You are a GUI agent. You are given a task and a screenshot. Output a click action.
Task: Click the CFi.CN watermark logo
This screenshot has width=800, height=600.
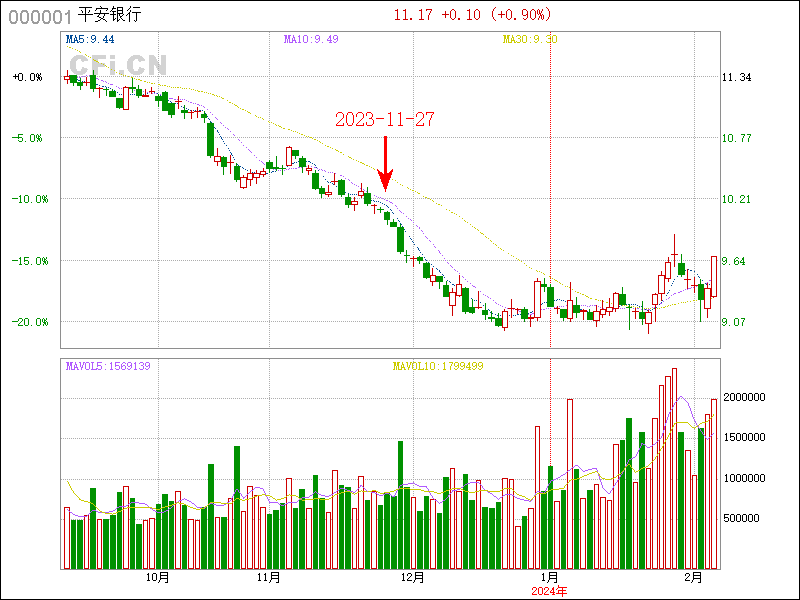pyautogui.click(x=117, y=66)
